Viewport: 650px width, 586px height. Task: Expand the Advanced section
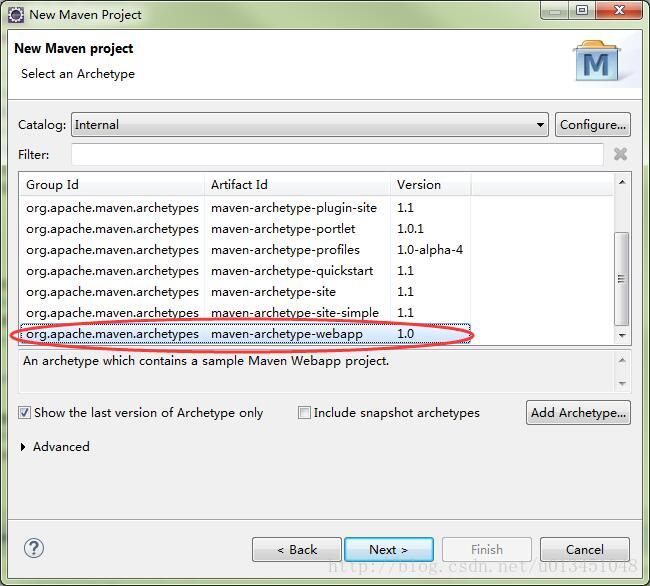(23, 447)
